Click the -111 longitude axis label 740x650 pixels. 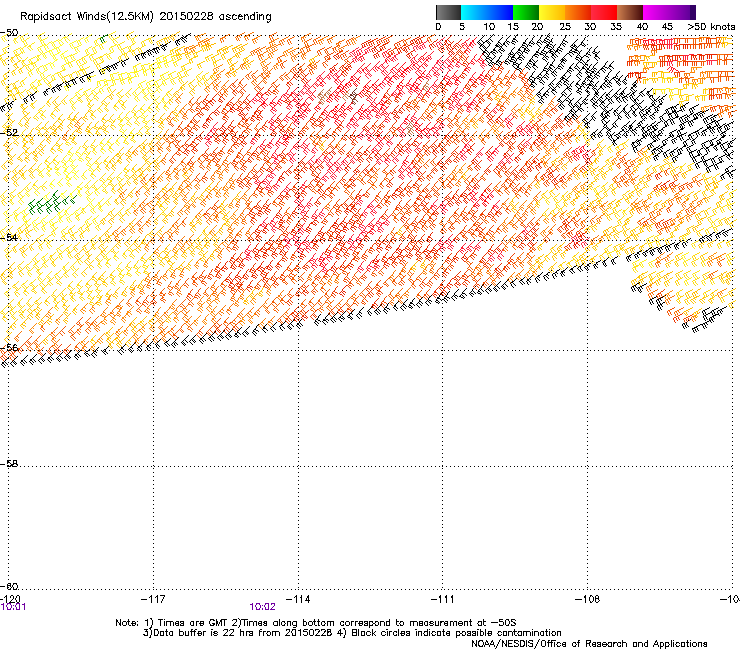443,599
